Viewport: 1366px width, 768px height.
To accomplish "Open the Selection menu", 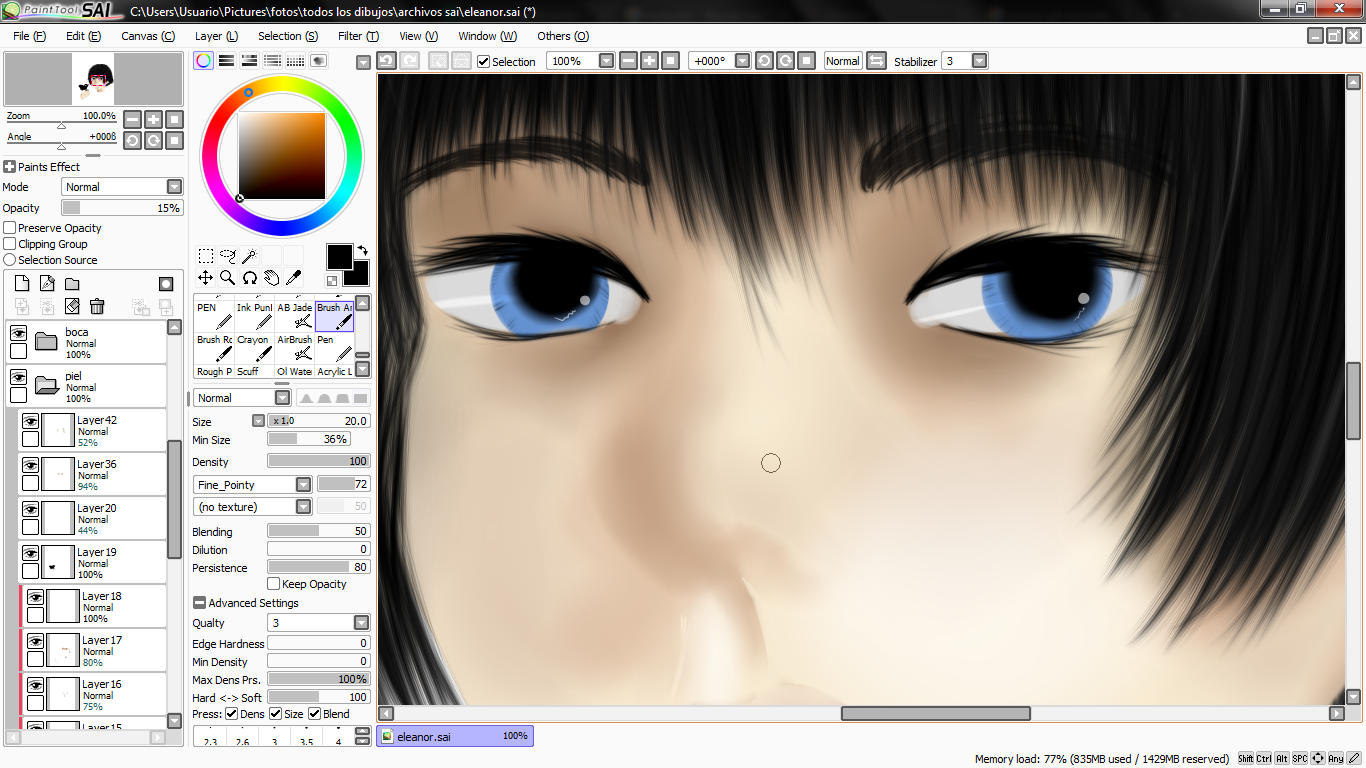I will 288,36.
